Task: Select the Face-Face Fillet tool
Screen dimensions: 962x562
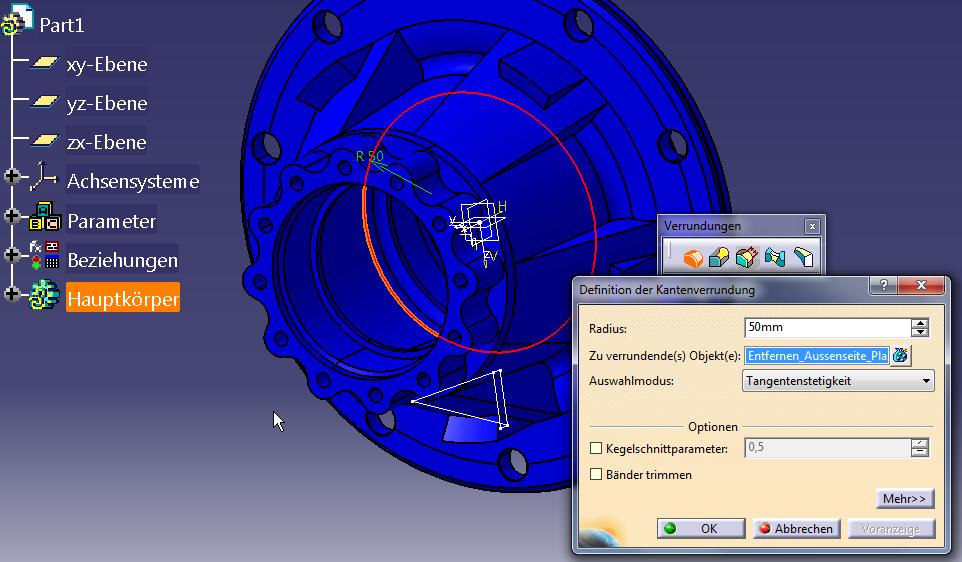Action: point(775,258)
